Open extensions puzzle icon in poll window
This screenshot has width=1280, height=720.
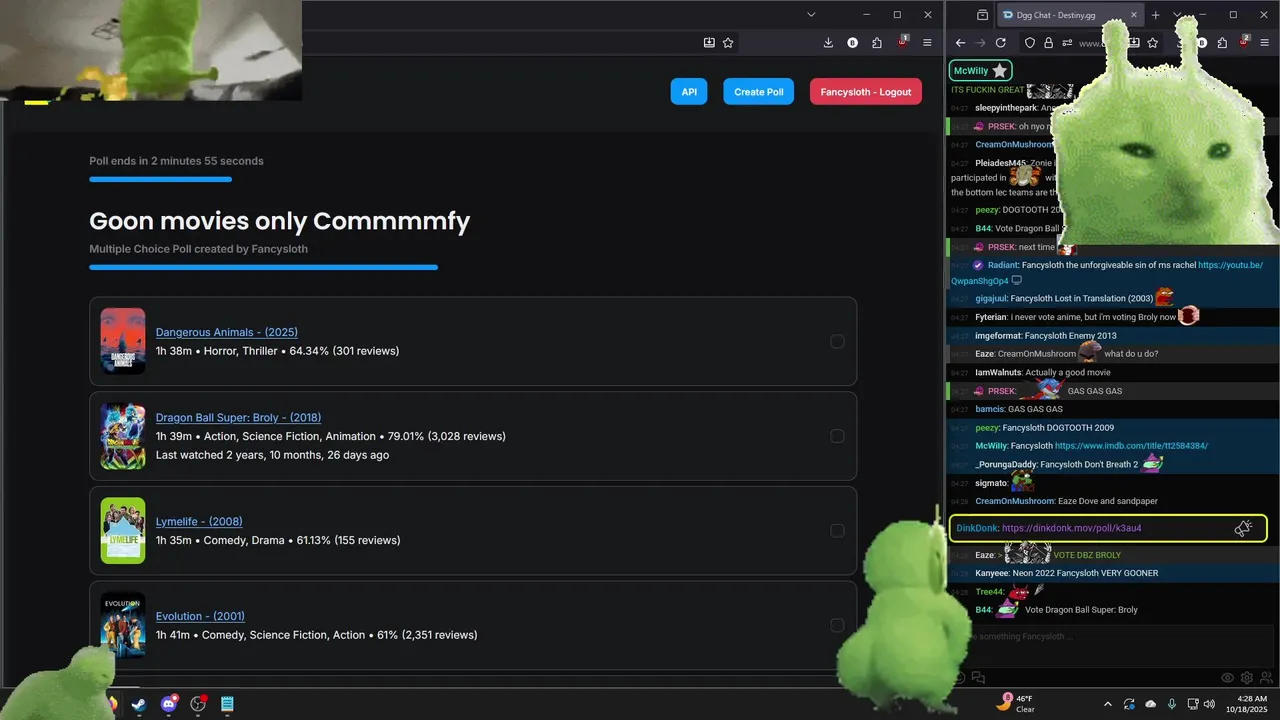click(x=877, y=43)
